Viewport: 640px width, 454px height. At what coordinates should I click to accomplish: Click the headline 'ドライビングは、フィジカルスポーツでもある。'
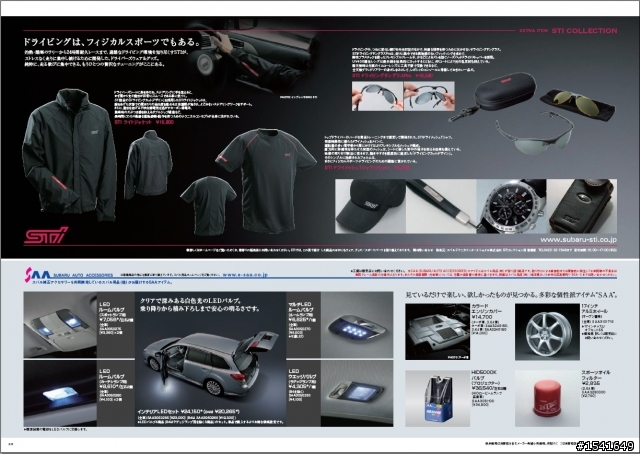click(113, 42)
